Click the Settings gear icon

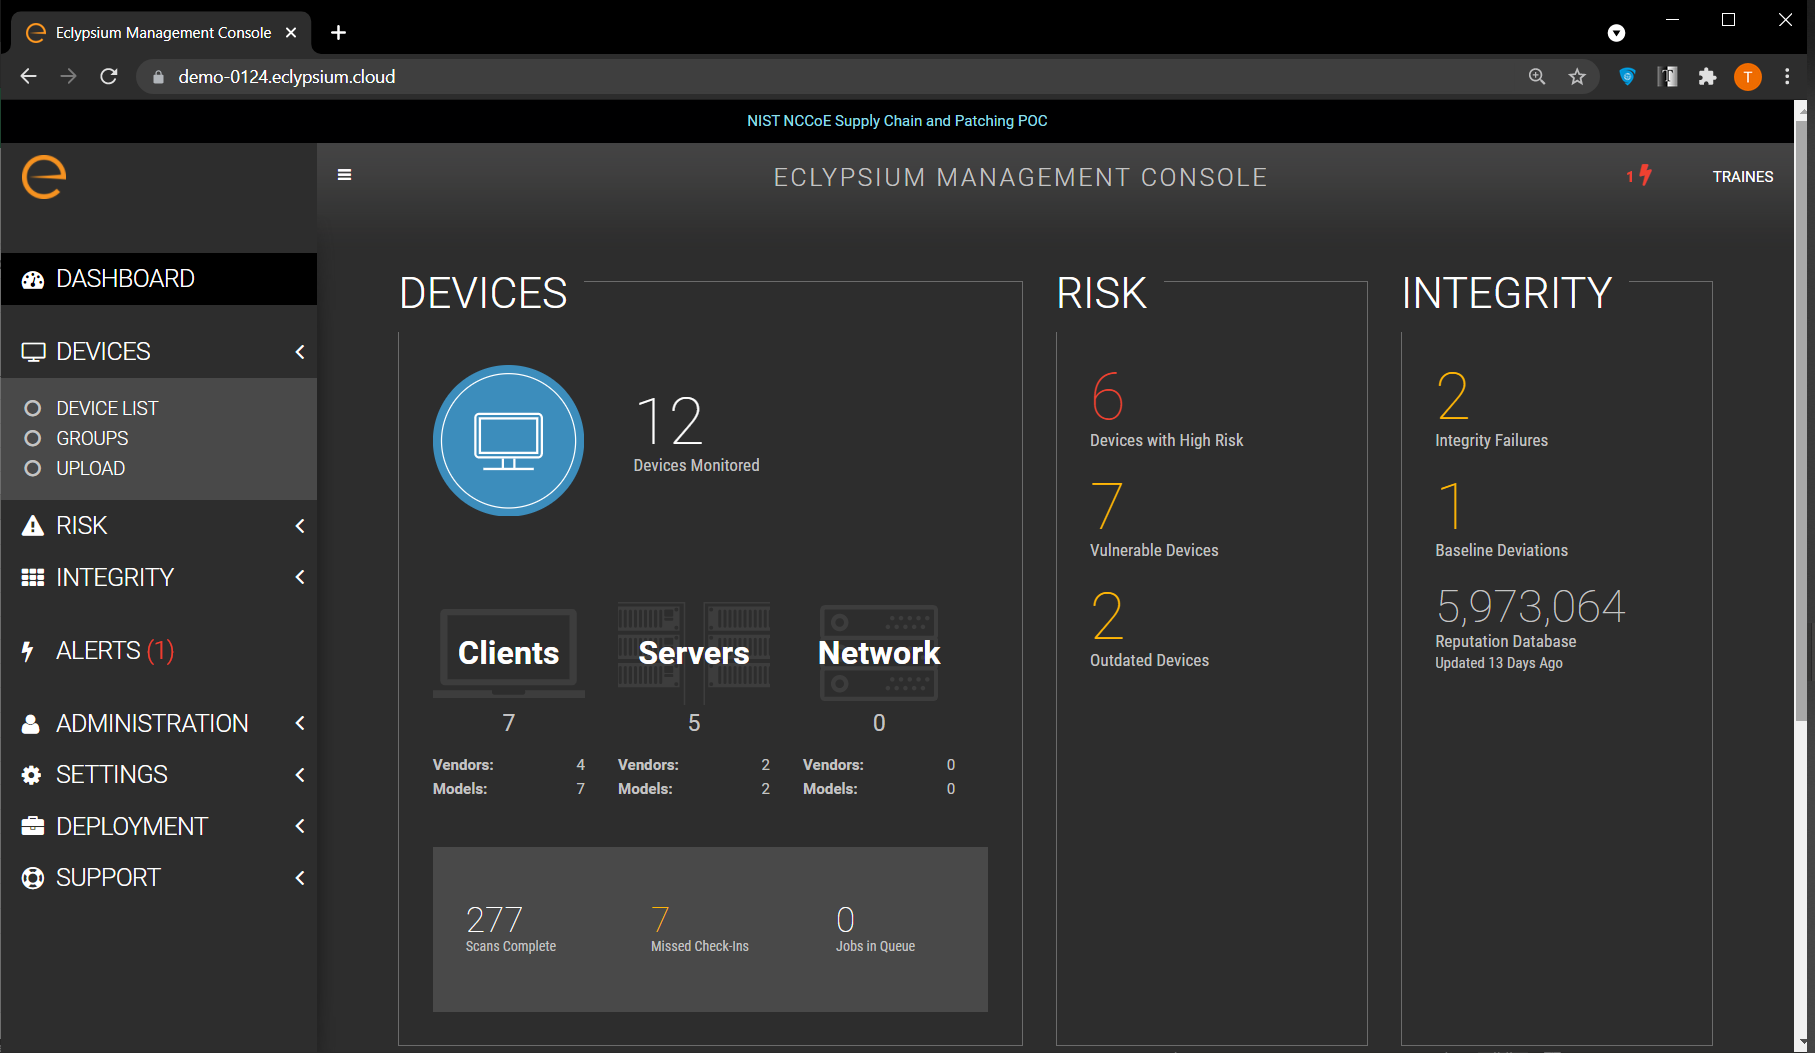coord(32,775)
